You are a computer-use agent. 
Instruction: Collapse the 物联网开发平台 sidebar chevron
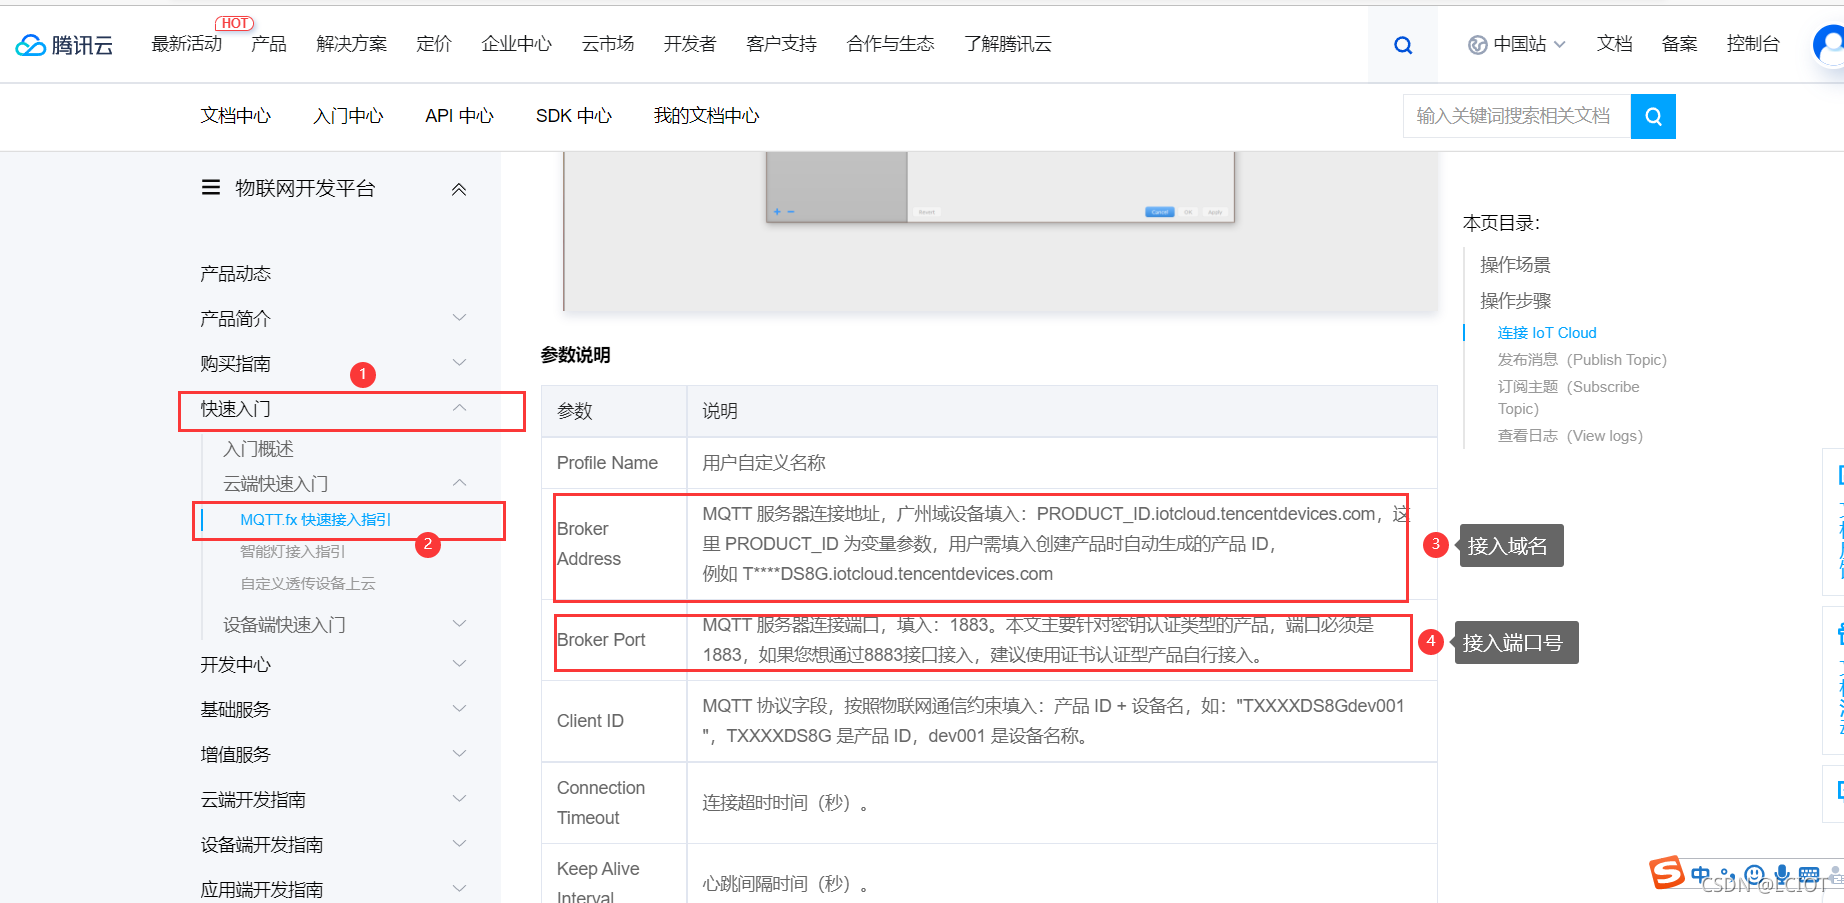click(x=459, y=189)
